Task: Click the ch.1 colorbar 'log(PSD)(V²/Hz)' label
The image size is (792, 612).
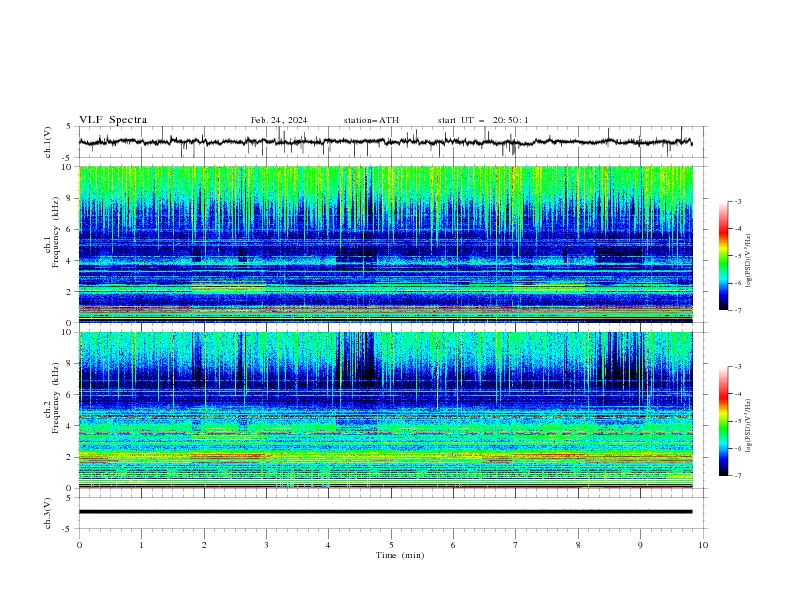Action: (x=749, y=261)
